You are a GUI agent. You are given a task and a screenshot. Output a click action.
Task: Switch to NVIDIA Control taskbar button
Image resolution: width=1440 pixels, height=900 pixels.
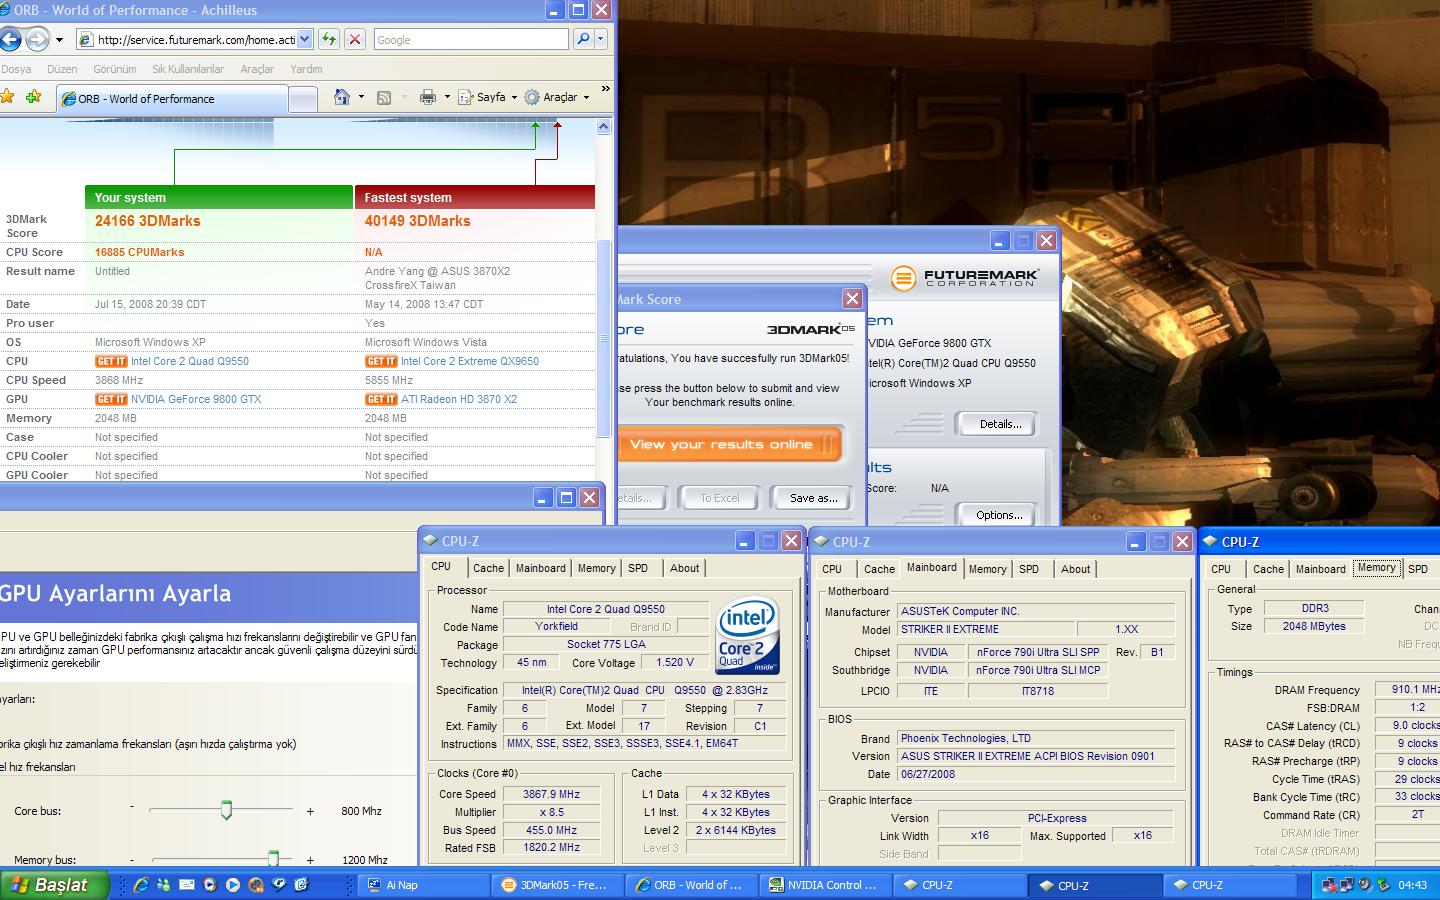[x=823, y=885]
